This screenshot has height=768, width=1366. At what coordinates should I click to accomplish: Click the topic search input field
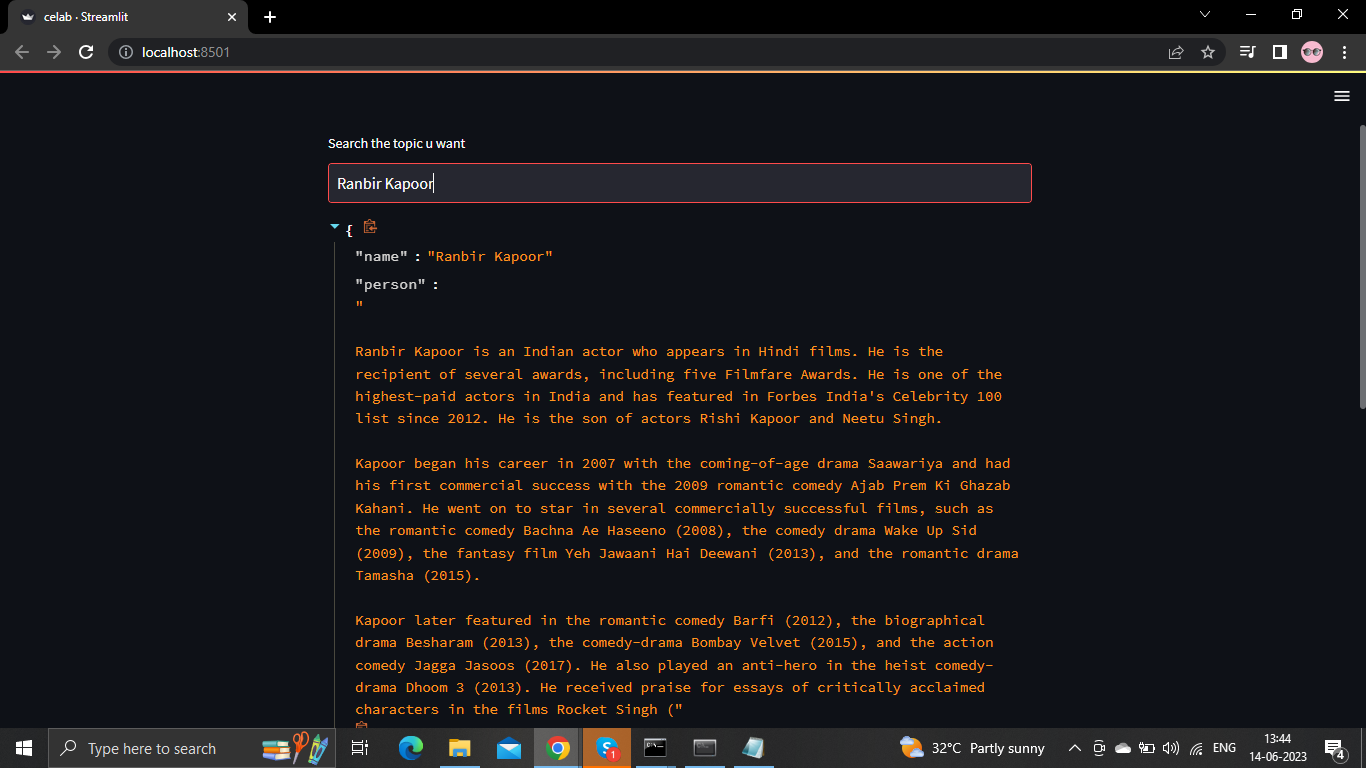(x=679, y=183)
